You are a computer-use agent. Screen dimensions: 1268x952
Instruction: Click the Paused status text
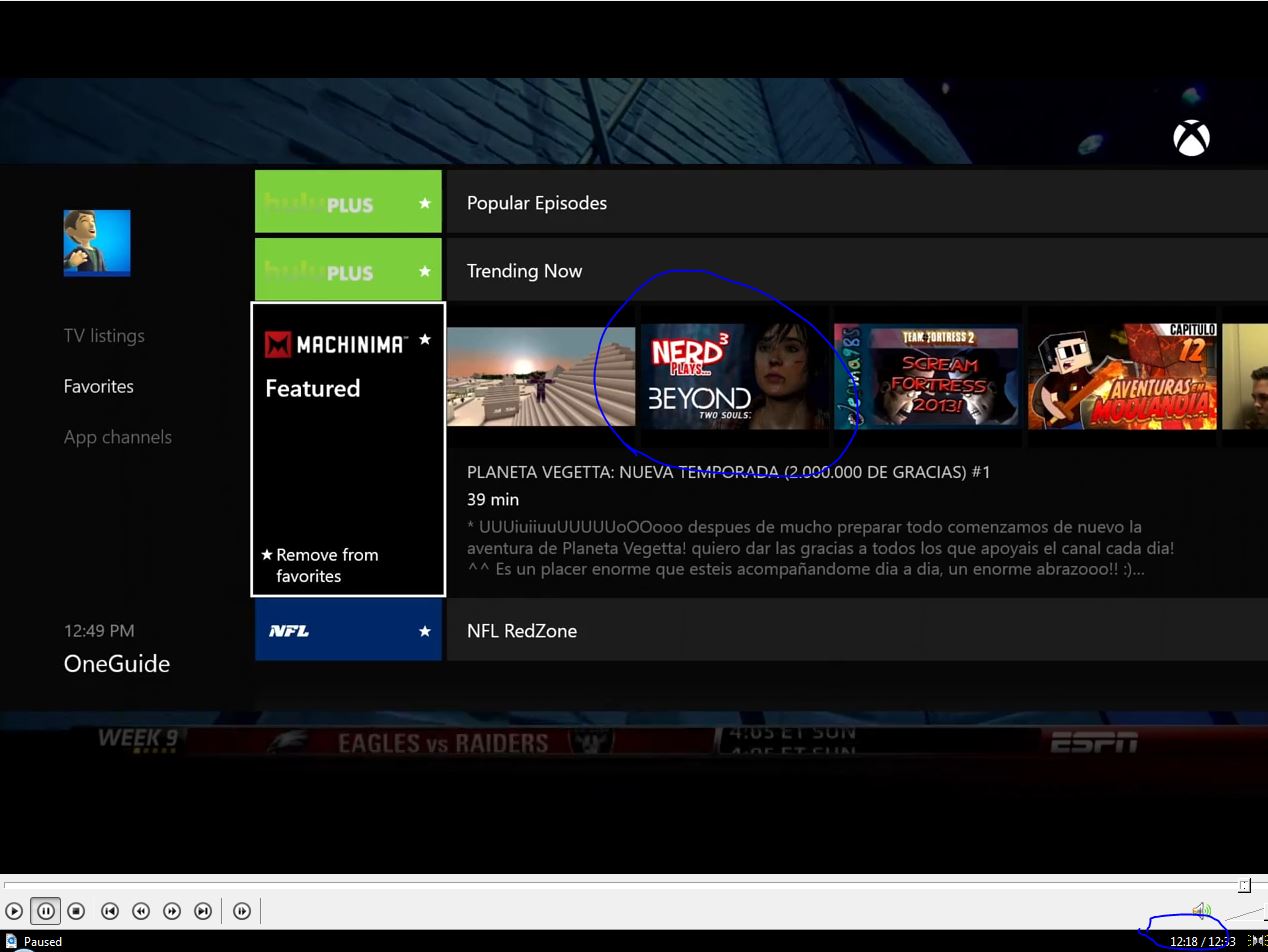pyautogui.click(x=43, y=941)
